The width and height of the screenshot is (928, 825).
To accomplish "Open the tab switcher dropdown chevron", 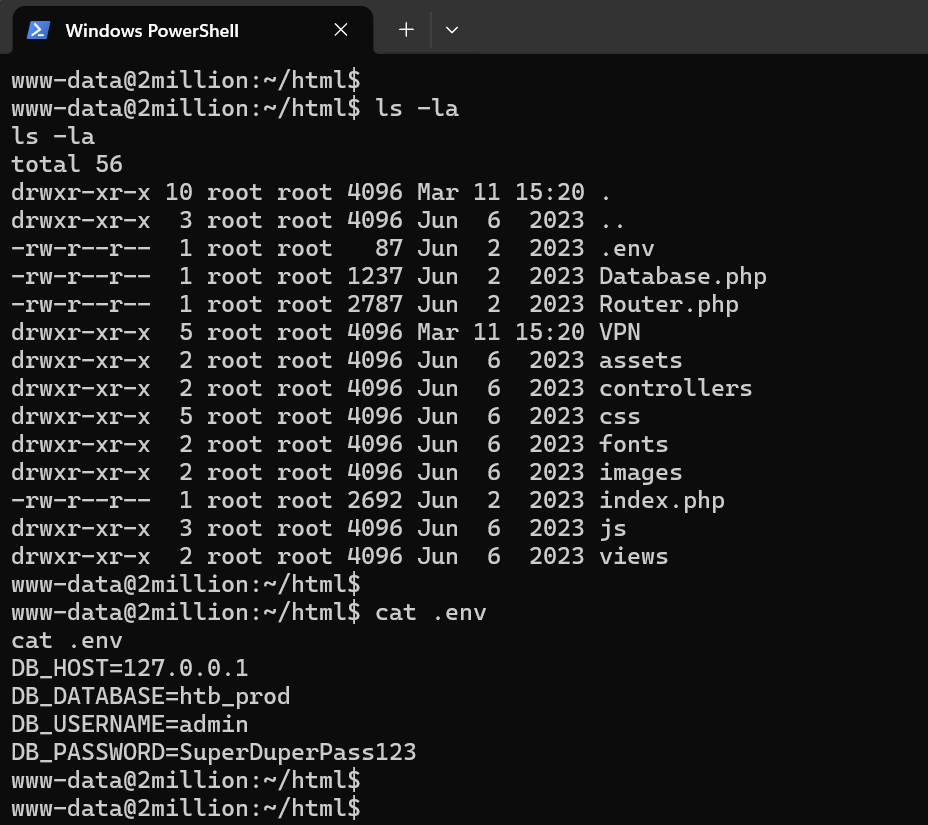I will [x=452, y=30].
